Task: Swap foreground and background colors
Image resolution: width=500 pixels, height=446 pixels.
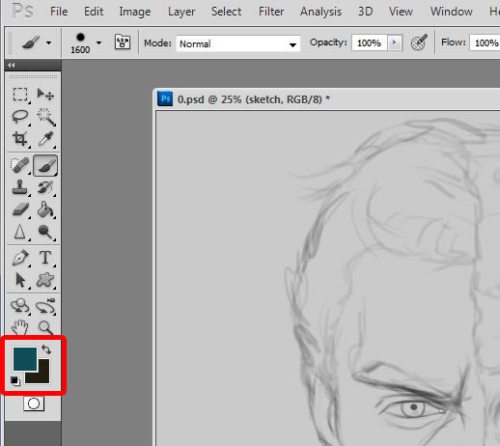Action: 46,349
